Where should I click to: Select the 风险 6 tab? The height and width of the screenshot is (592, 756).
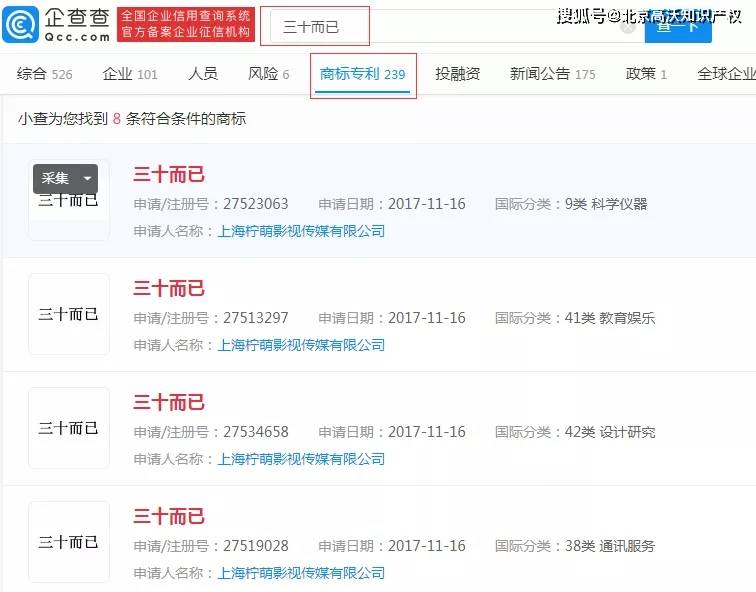tap(269, 74)
